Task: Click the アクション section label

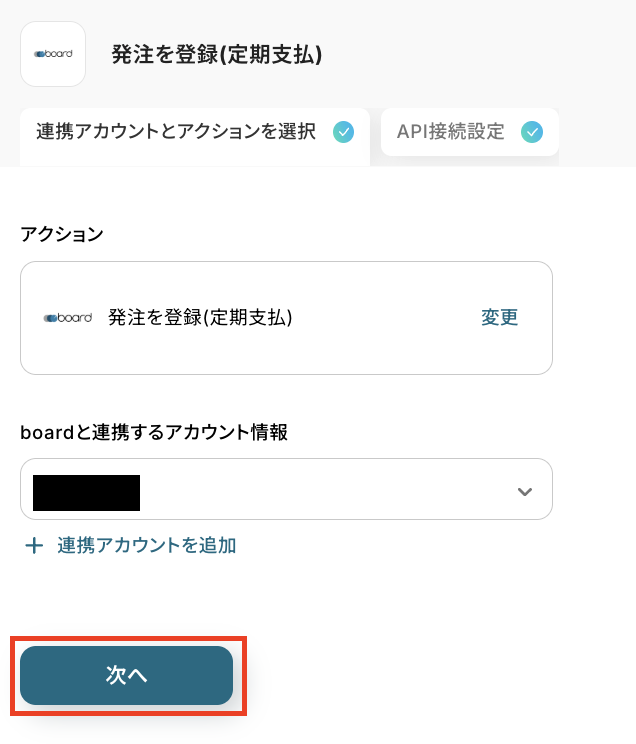Action: click(62, 234)
